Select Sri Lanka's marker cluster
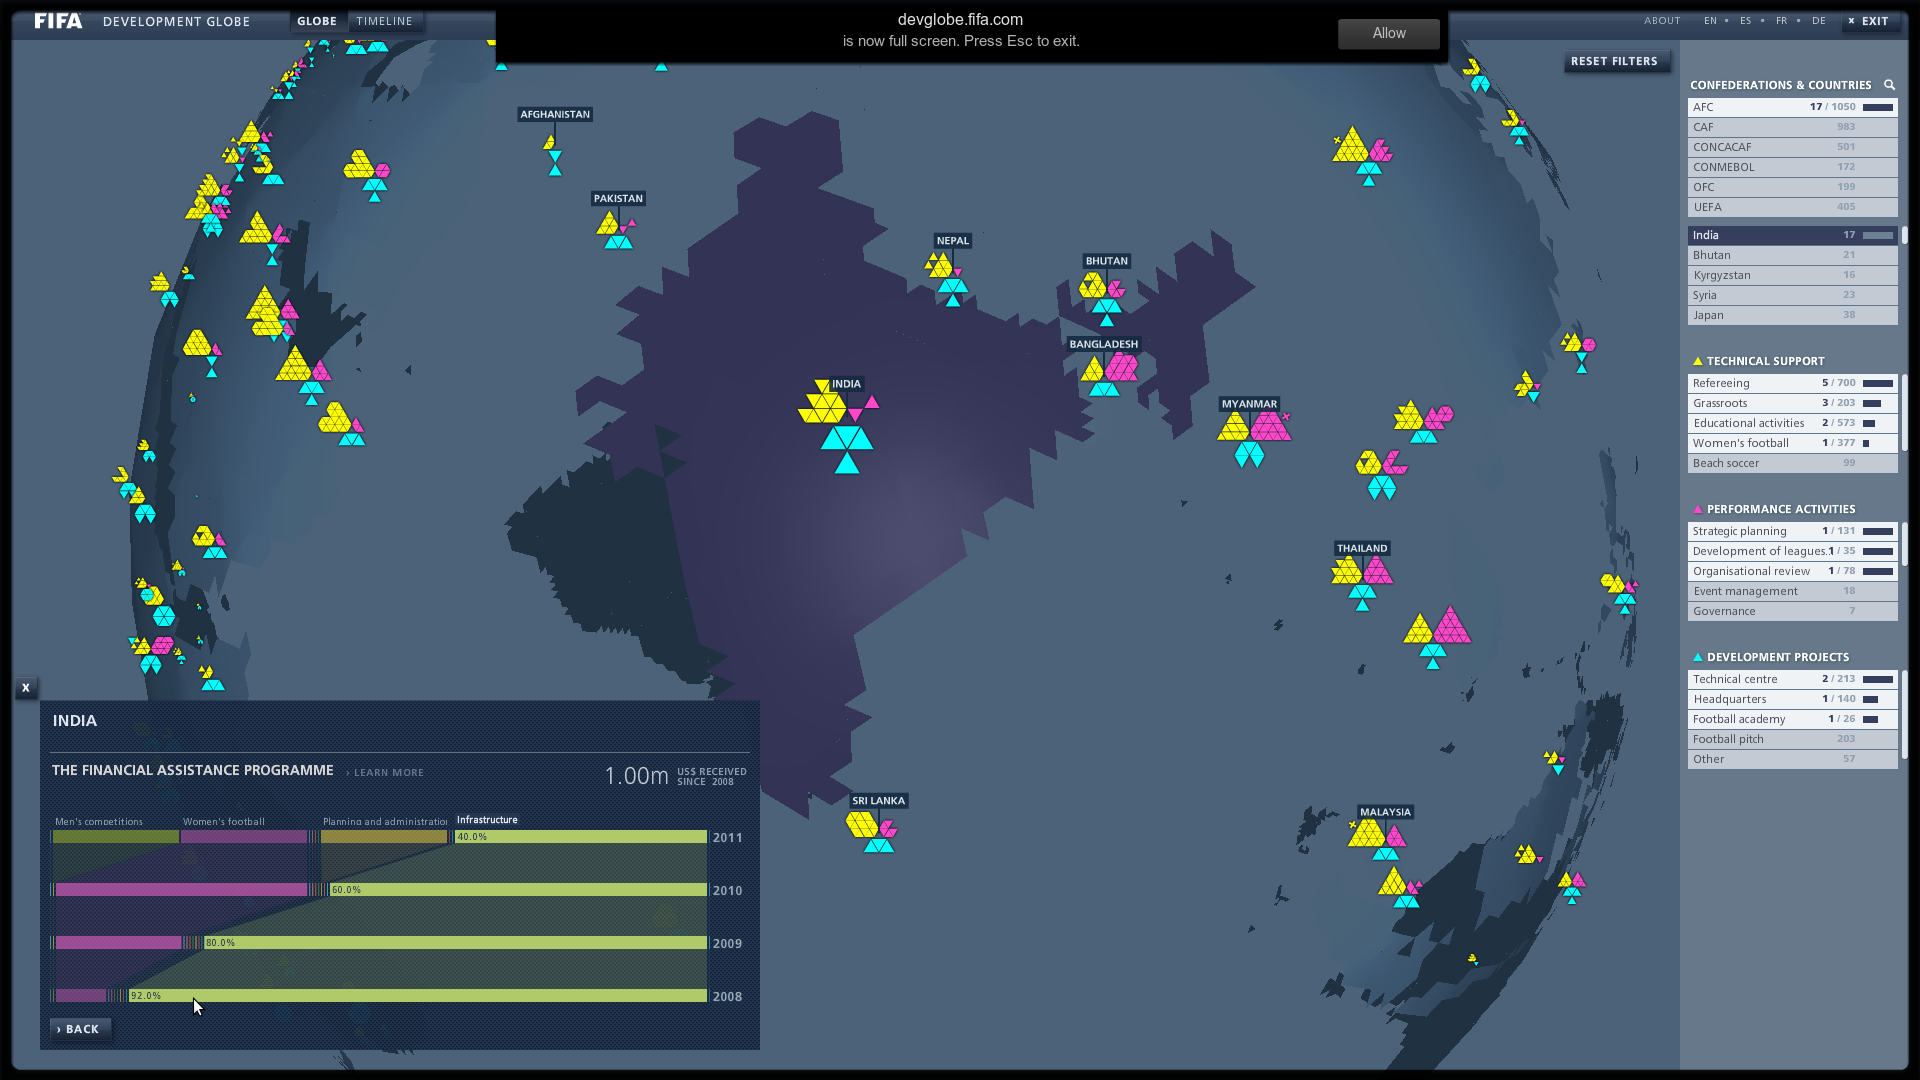The height and width of the screenshot is (1080, 1920). click(x=872, y=831)
